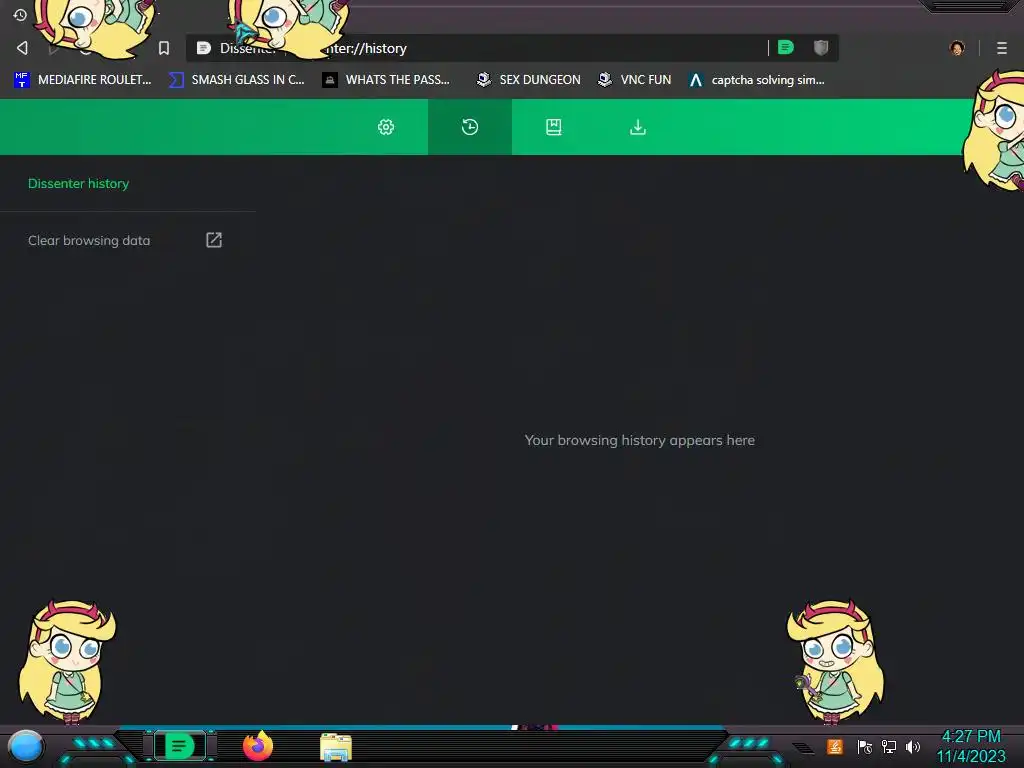
Task: Switch to the Downloads tab
Action: tap(638, 127)
